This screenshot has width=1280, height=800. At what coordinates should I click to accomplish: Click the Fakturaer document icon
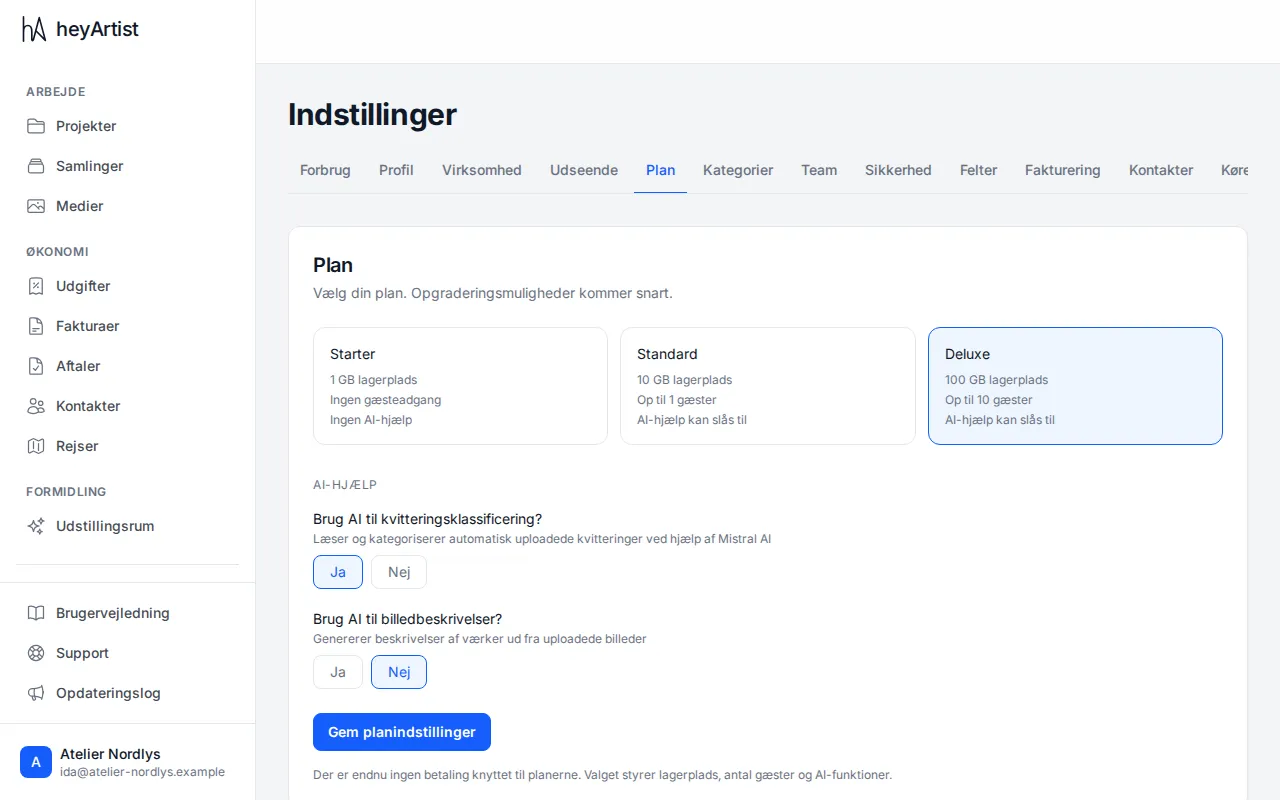(x=36, y=326)
